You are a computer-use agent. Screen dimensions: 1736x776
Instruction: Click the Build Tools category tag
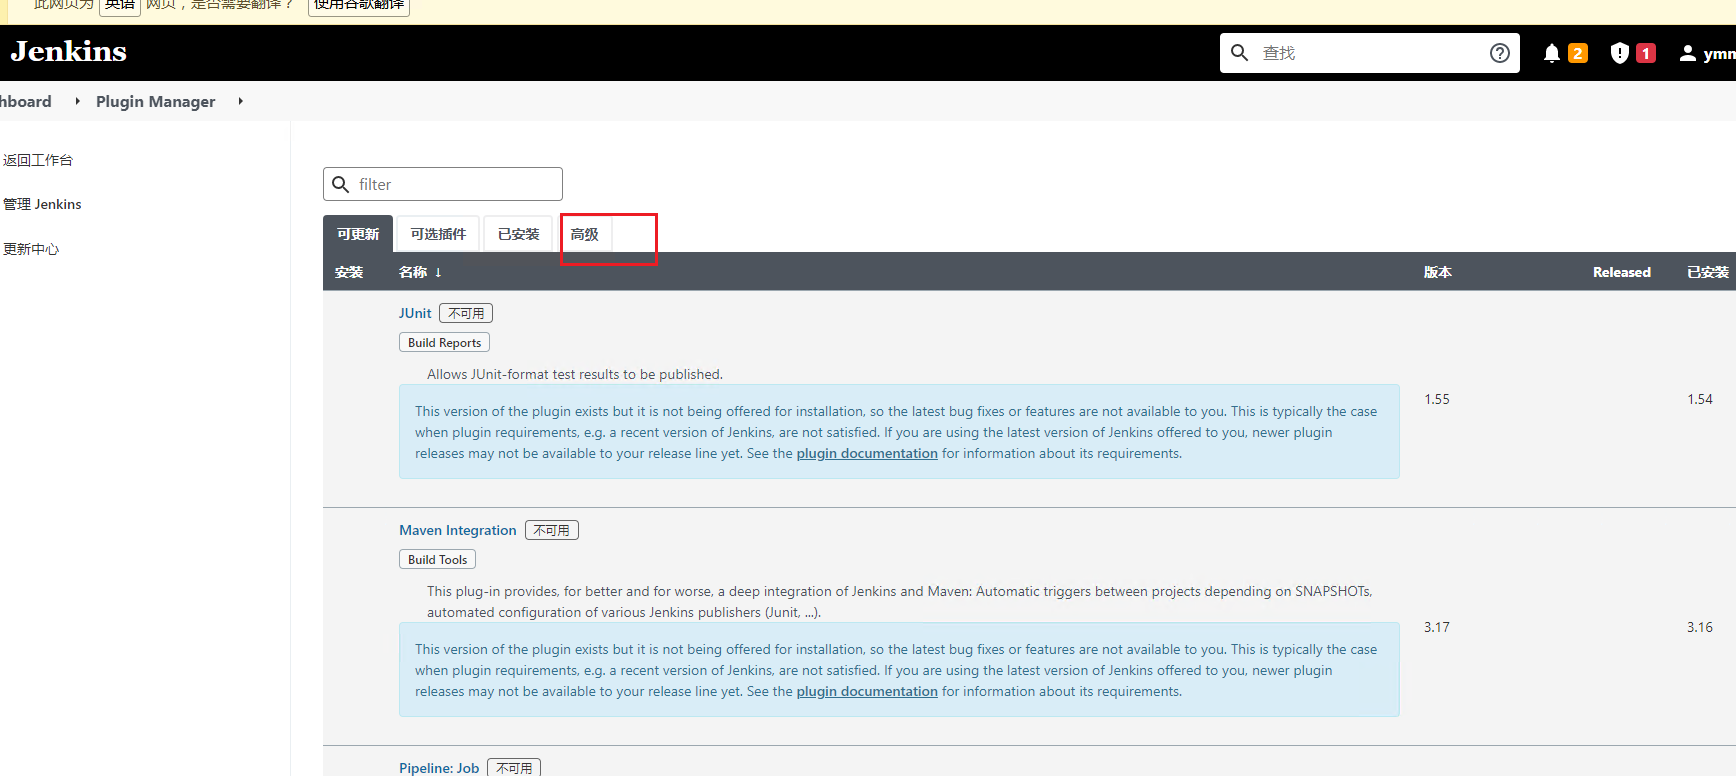point(437,559)
